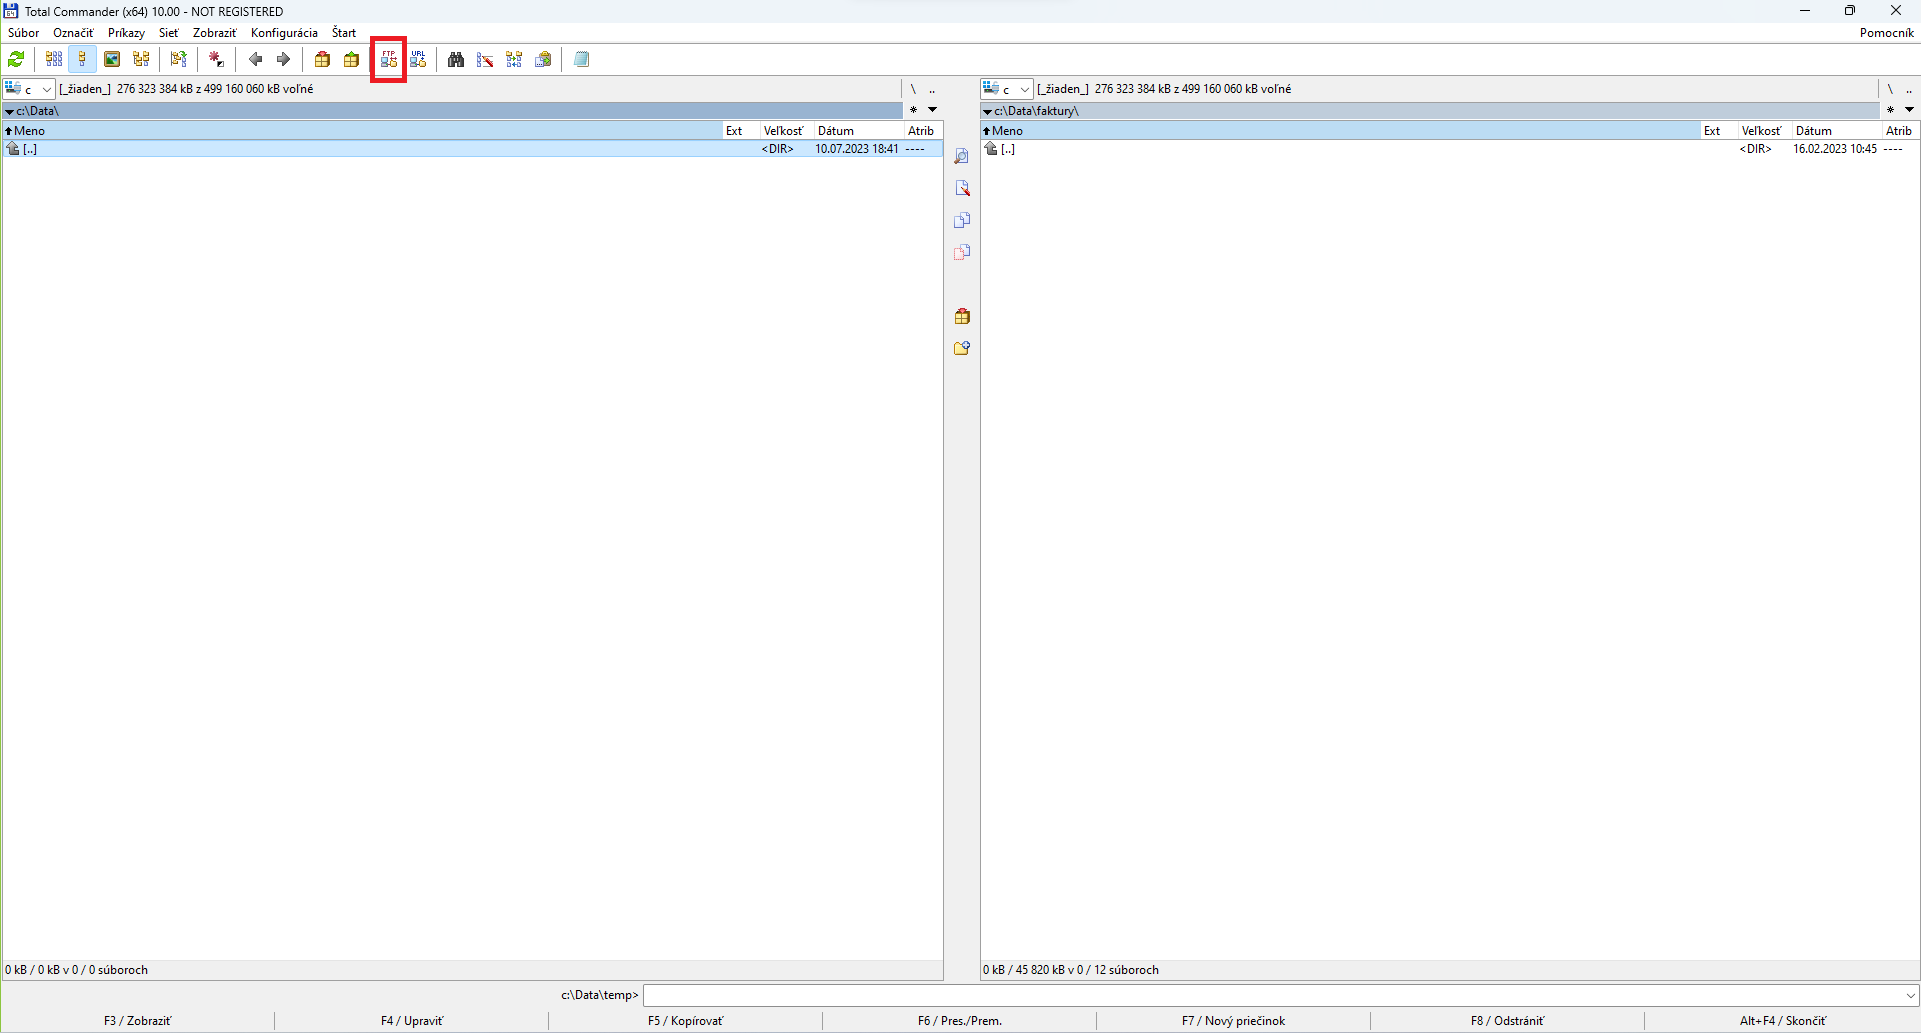Go to parent with left panel '..' button
This screenshot has width=1921, height=1033.
point(932,89)
